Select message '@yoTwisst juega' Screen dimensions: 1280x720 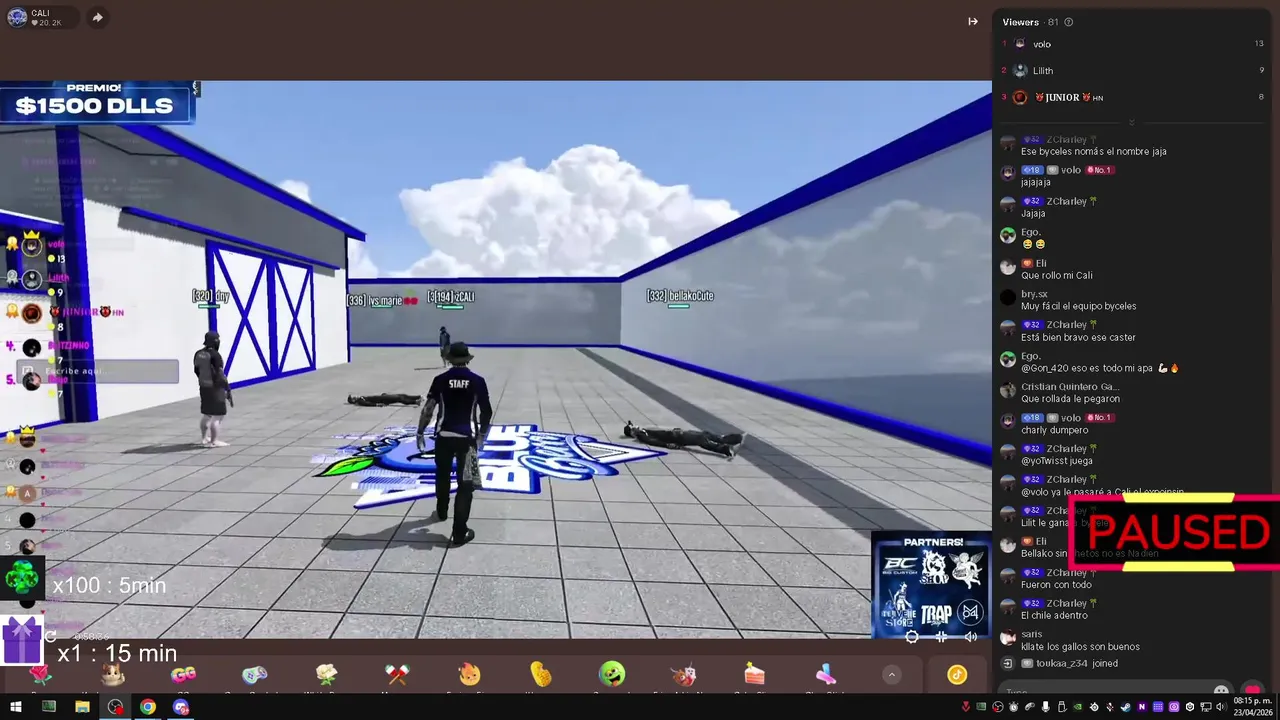click(1057, 461)
